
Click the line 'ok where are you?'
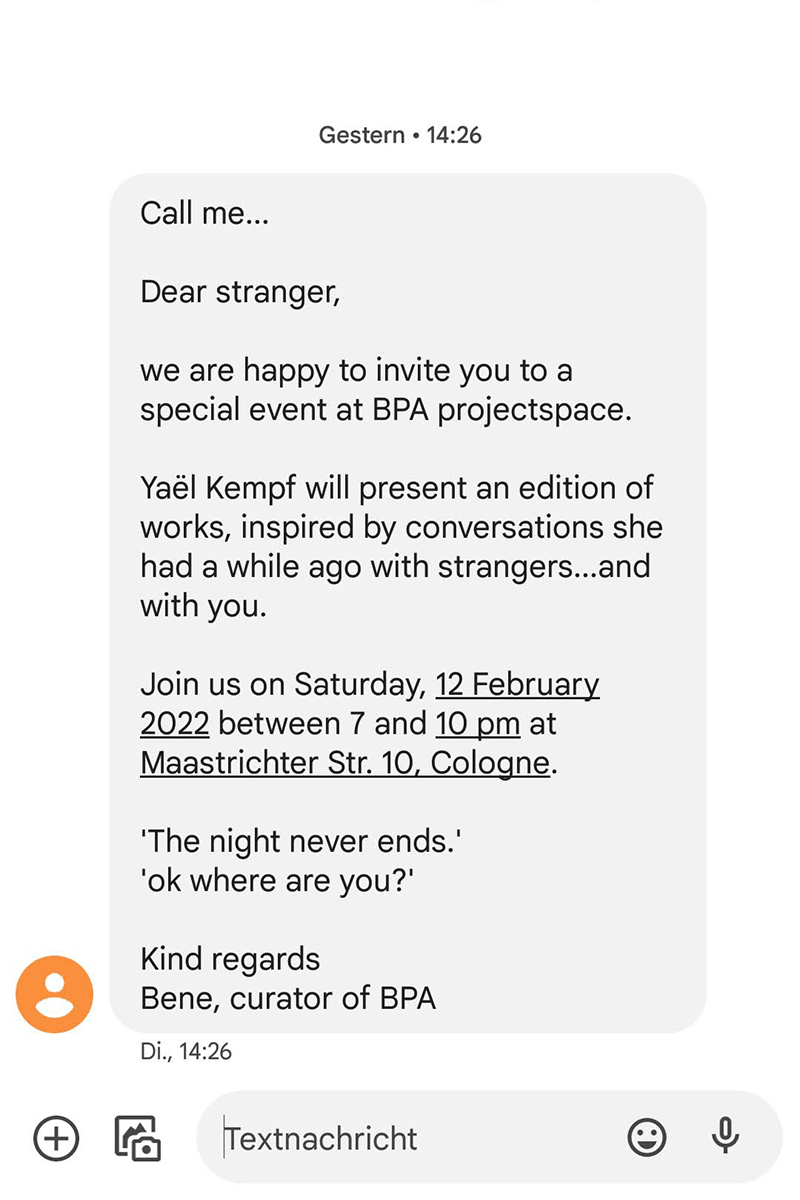click(x=276, y=881)
